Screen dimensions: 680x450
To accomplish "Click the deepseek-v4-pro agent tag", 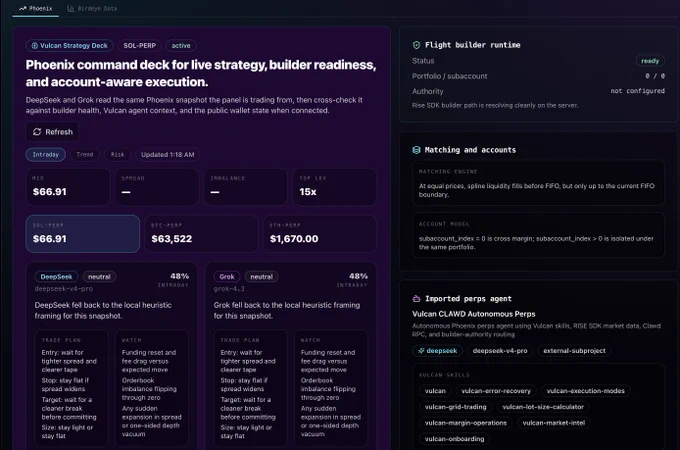I will tap(500, 351).
